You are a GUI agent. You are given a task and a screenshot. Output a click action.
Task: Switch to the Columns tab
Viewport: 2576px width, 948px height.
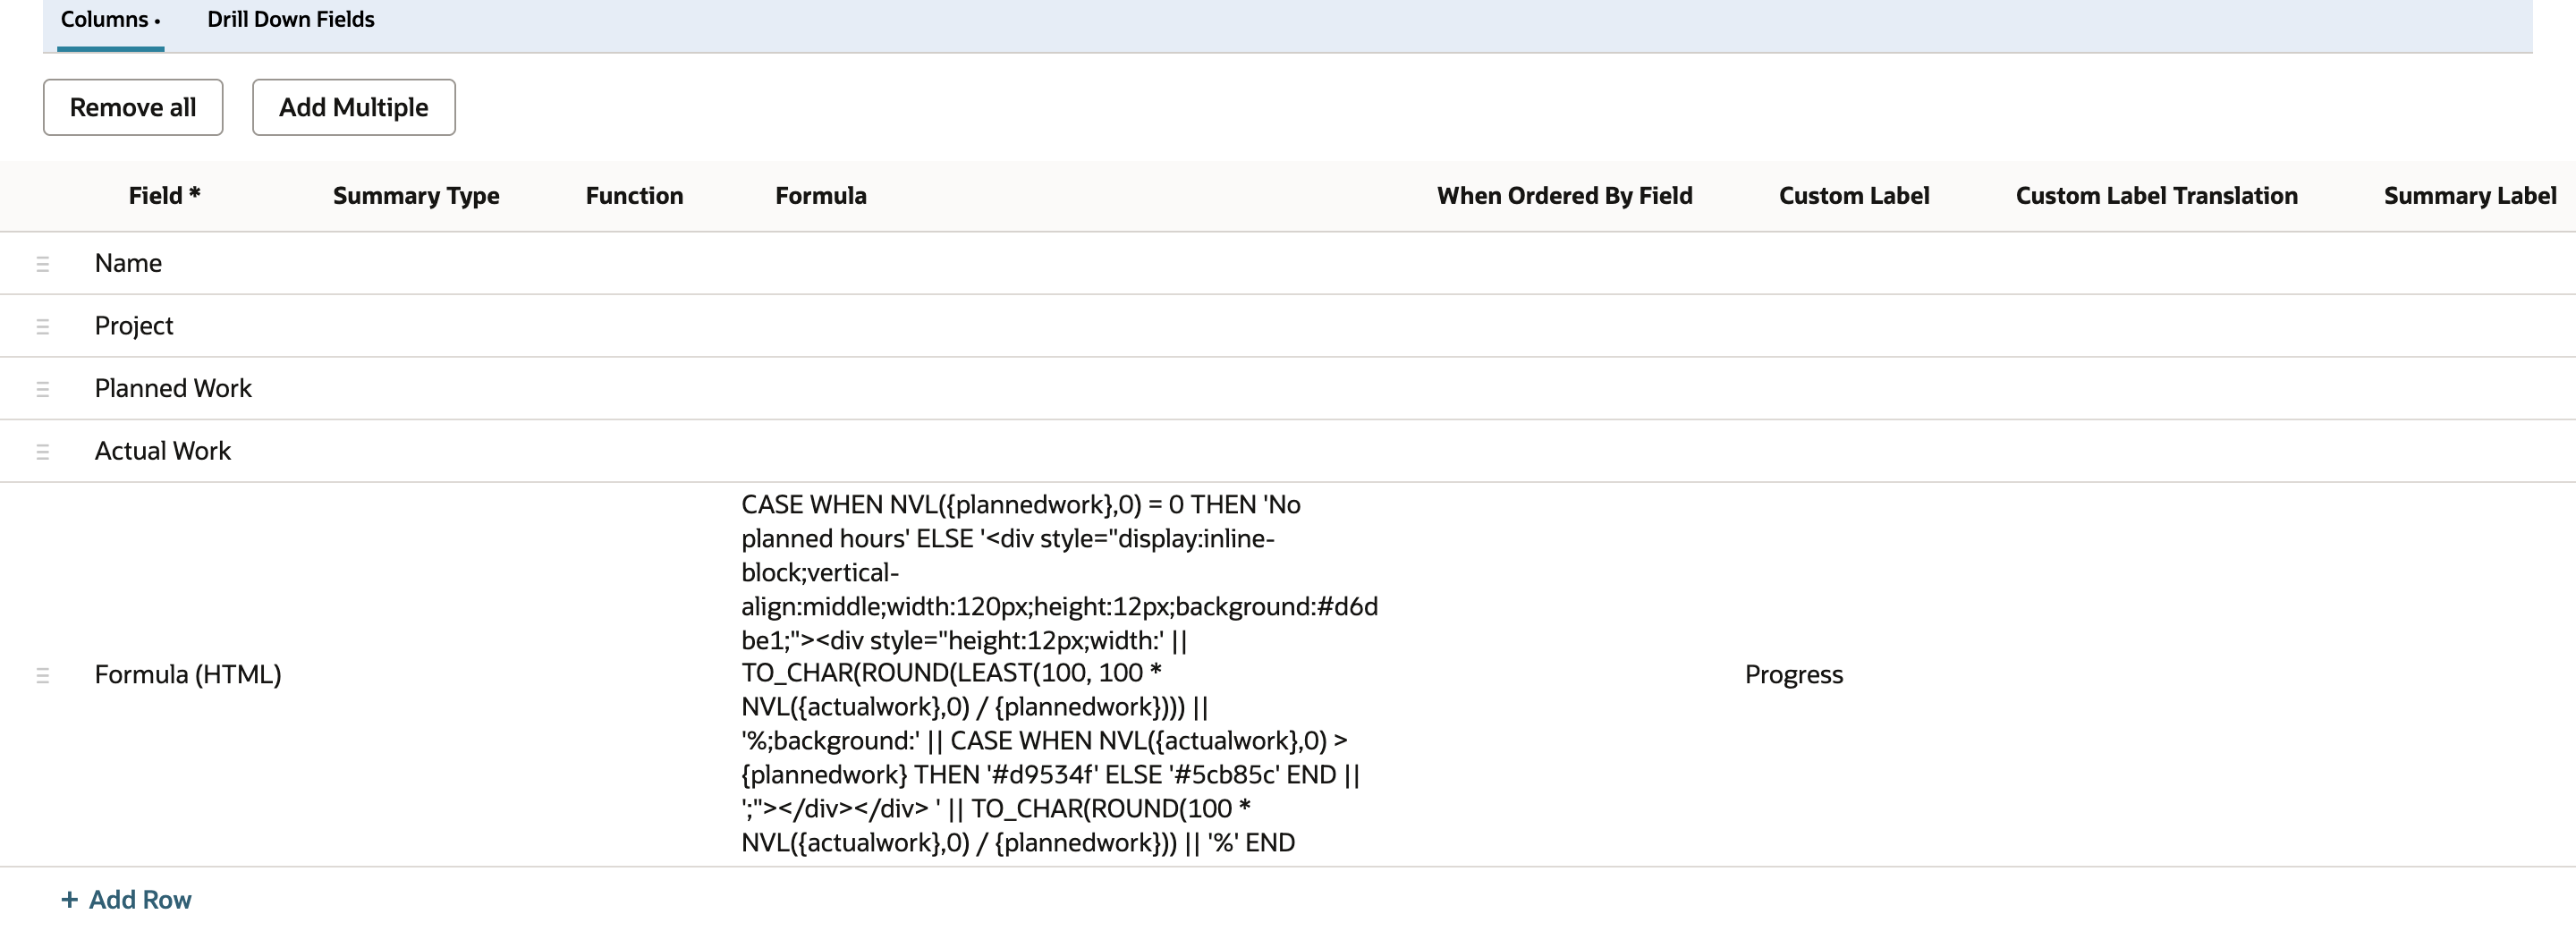pyautogui.click(x=110, y=20)
